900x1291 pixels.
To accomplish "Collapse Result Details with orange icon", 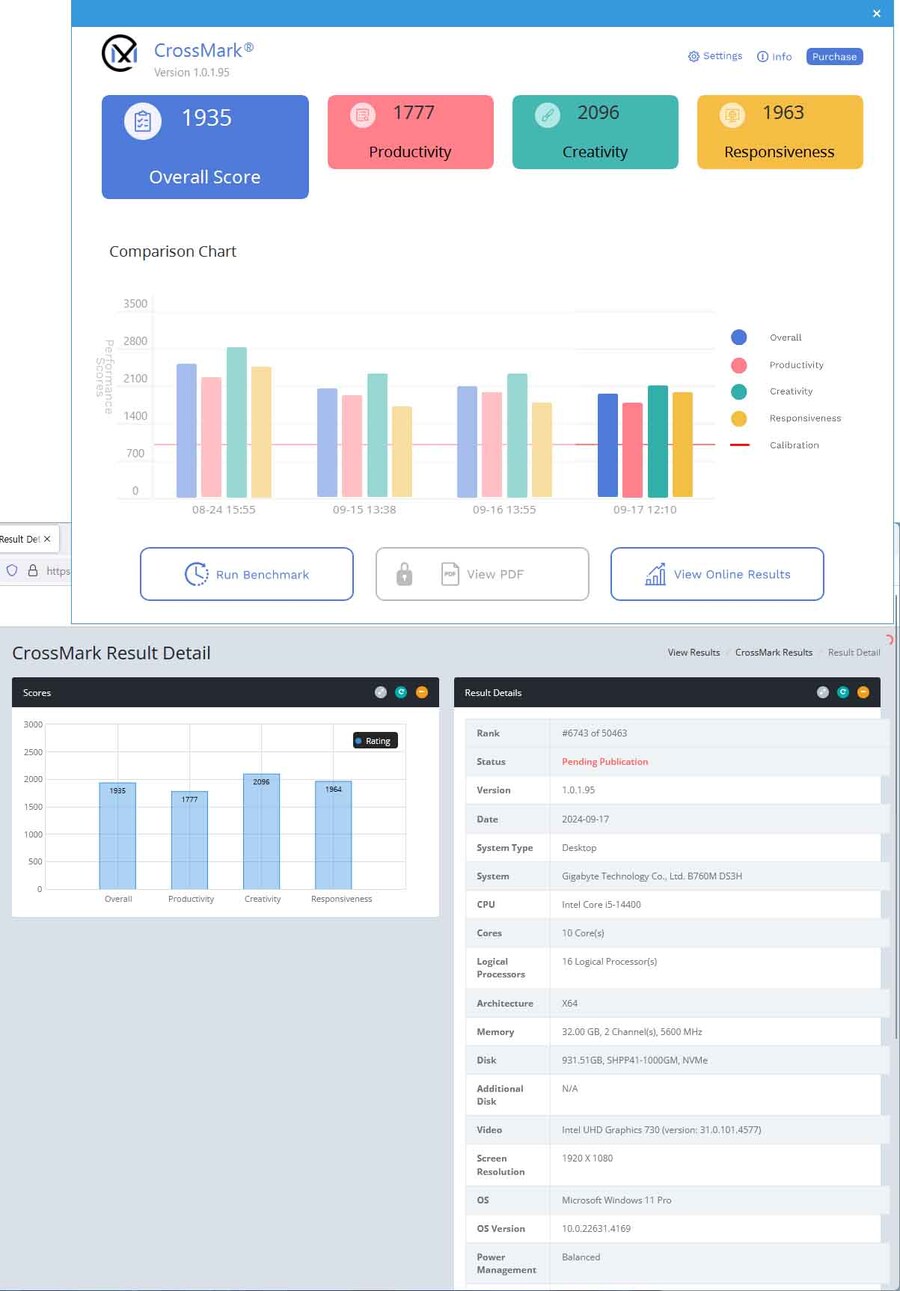I will coord(863,692).
